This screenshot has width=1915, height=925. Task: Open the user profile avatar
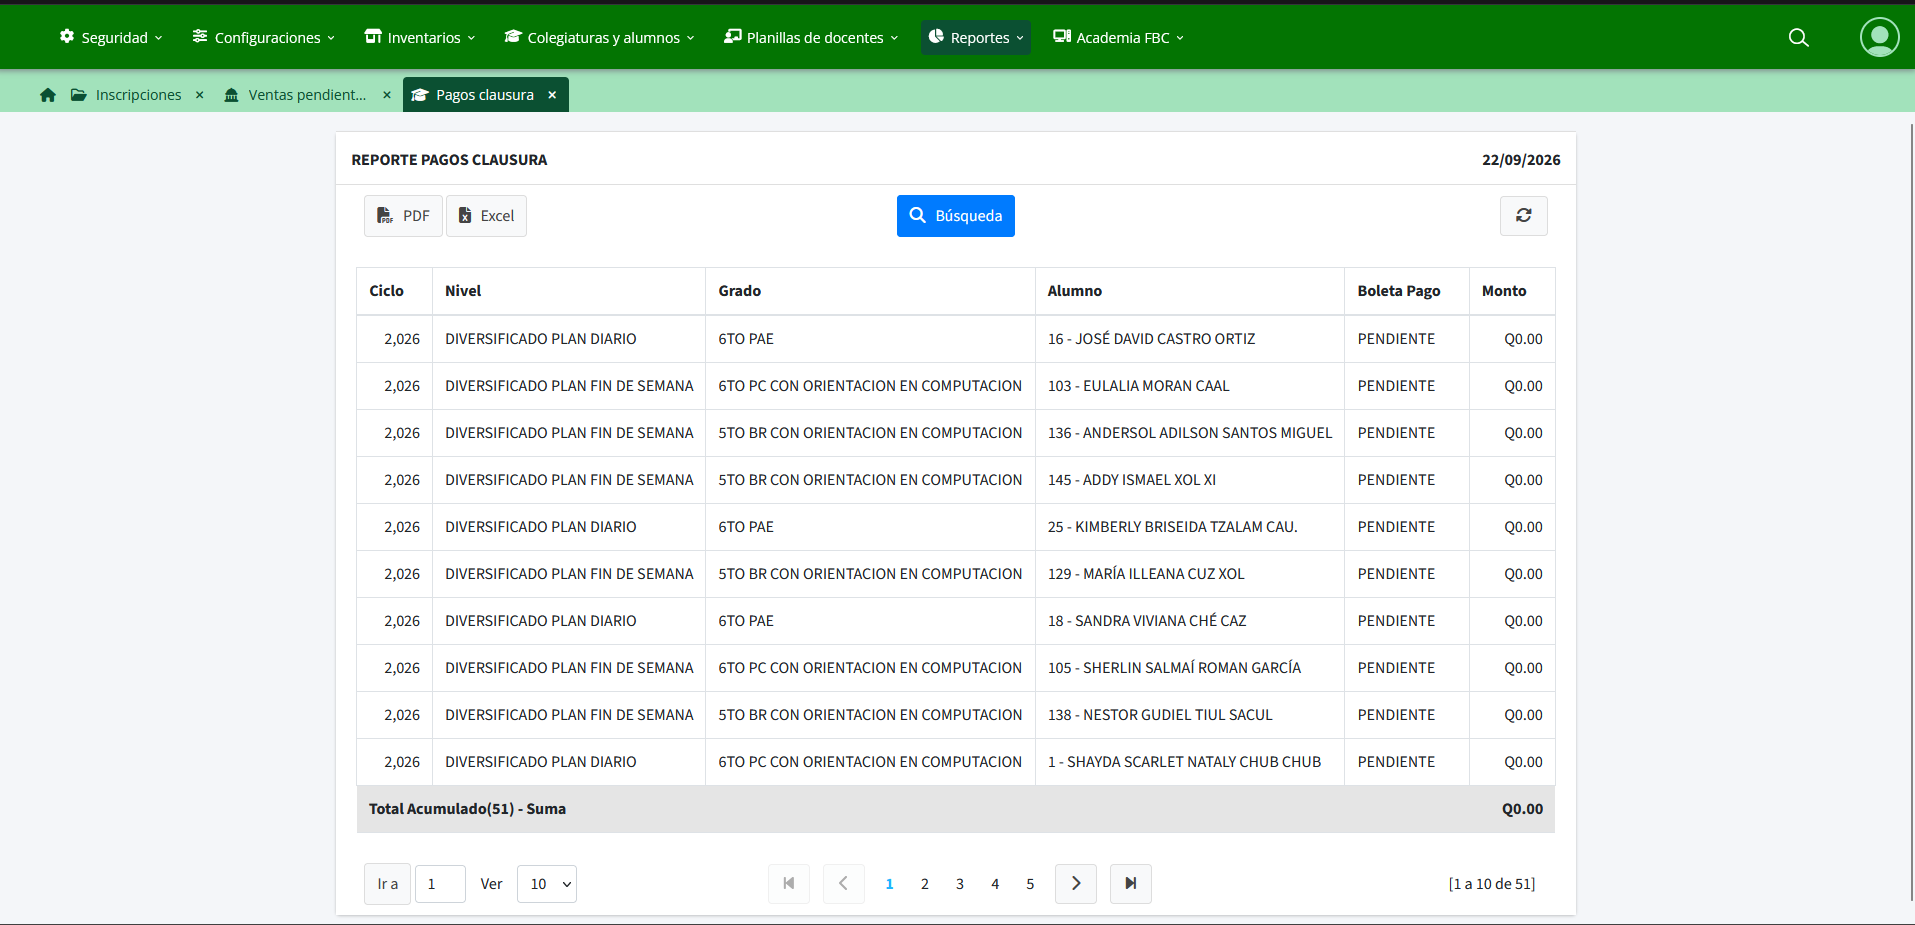(x=1879, y=37)
